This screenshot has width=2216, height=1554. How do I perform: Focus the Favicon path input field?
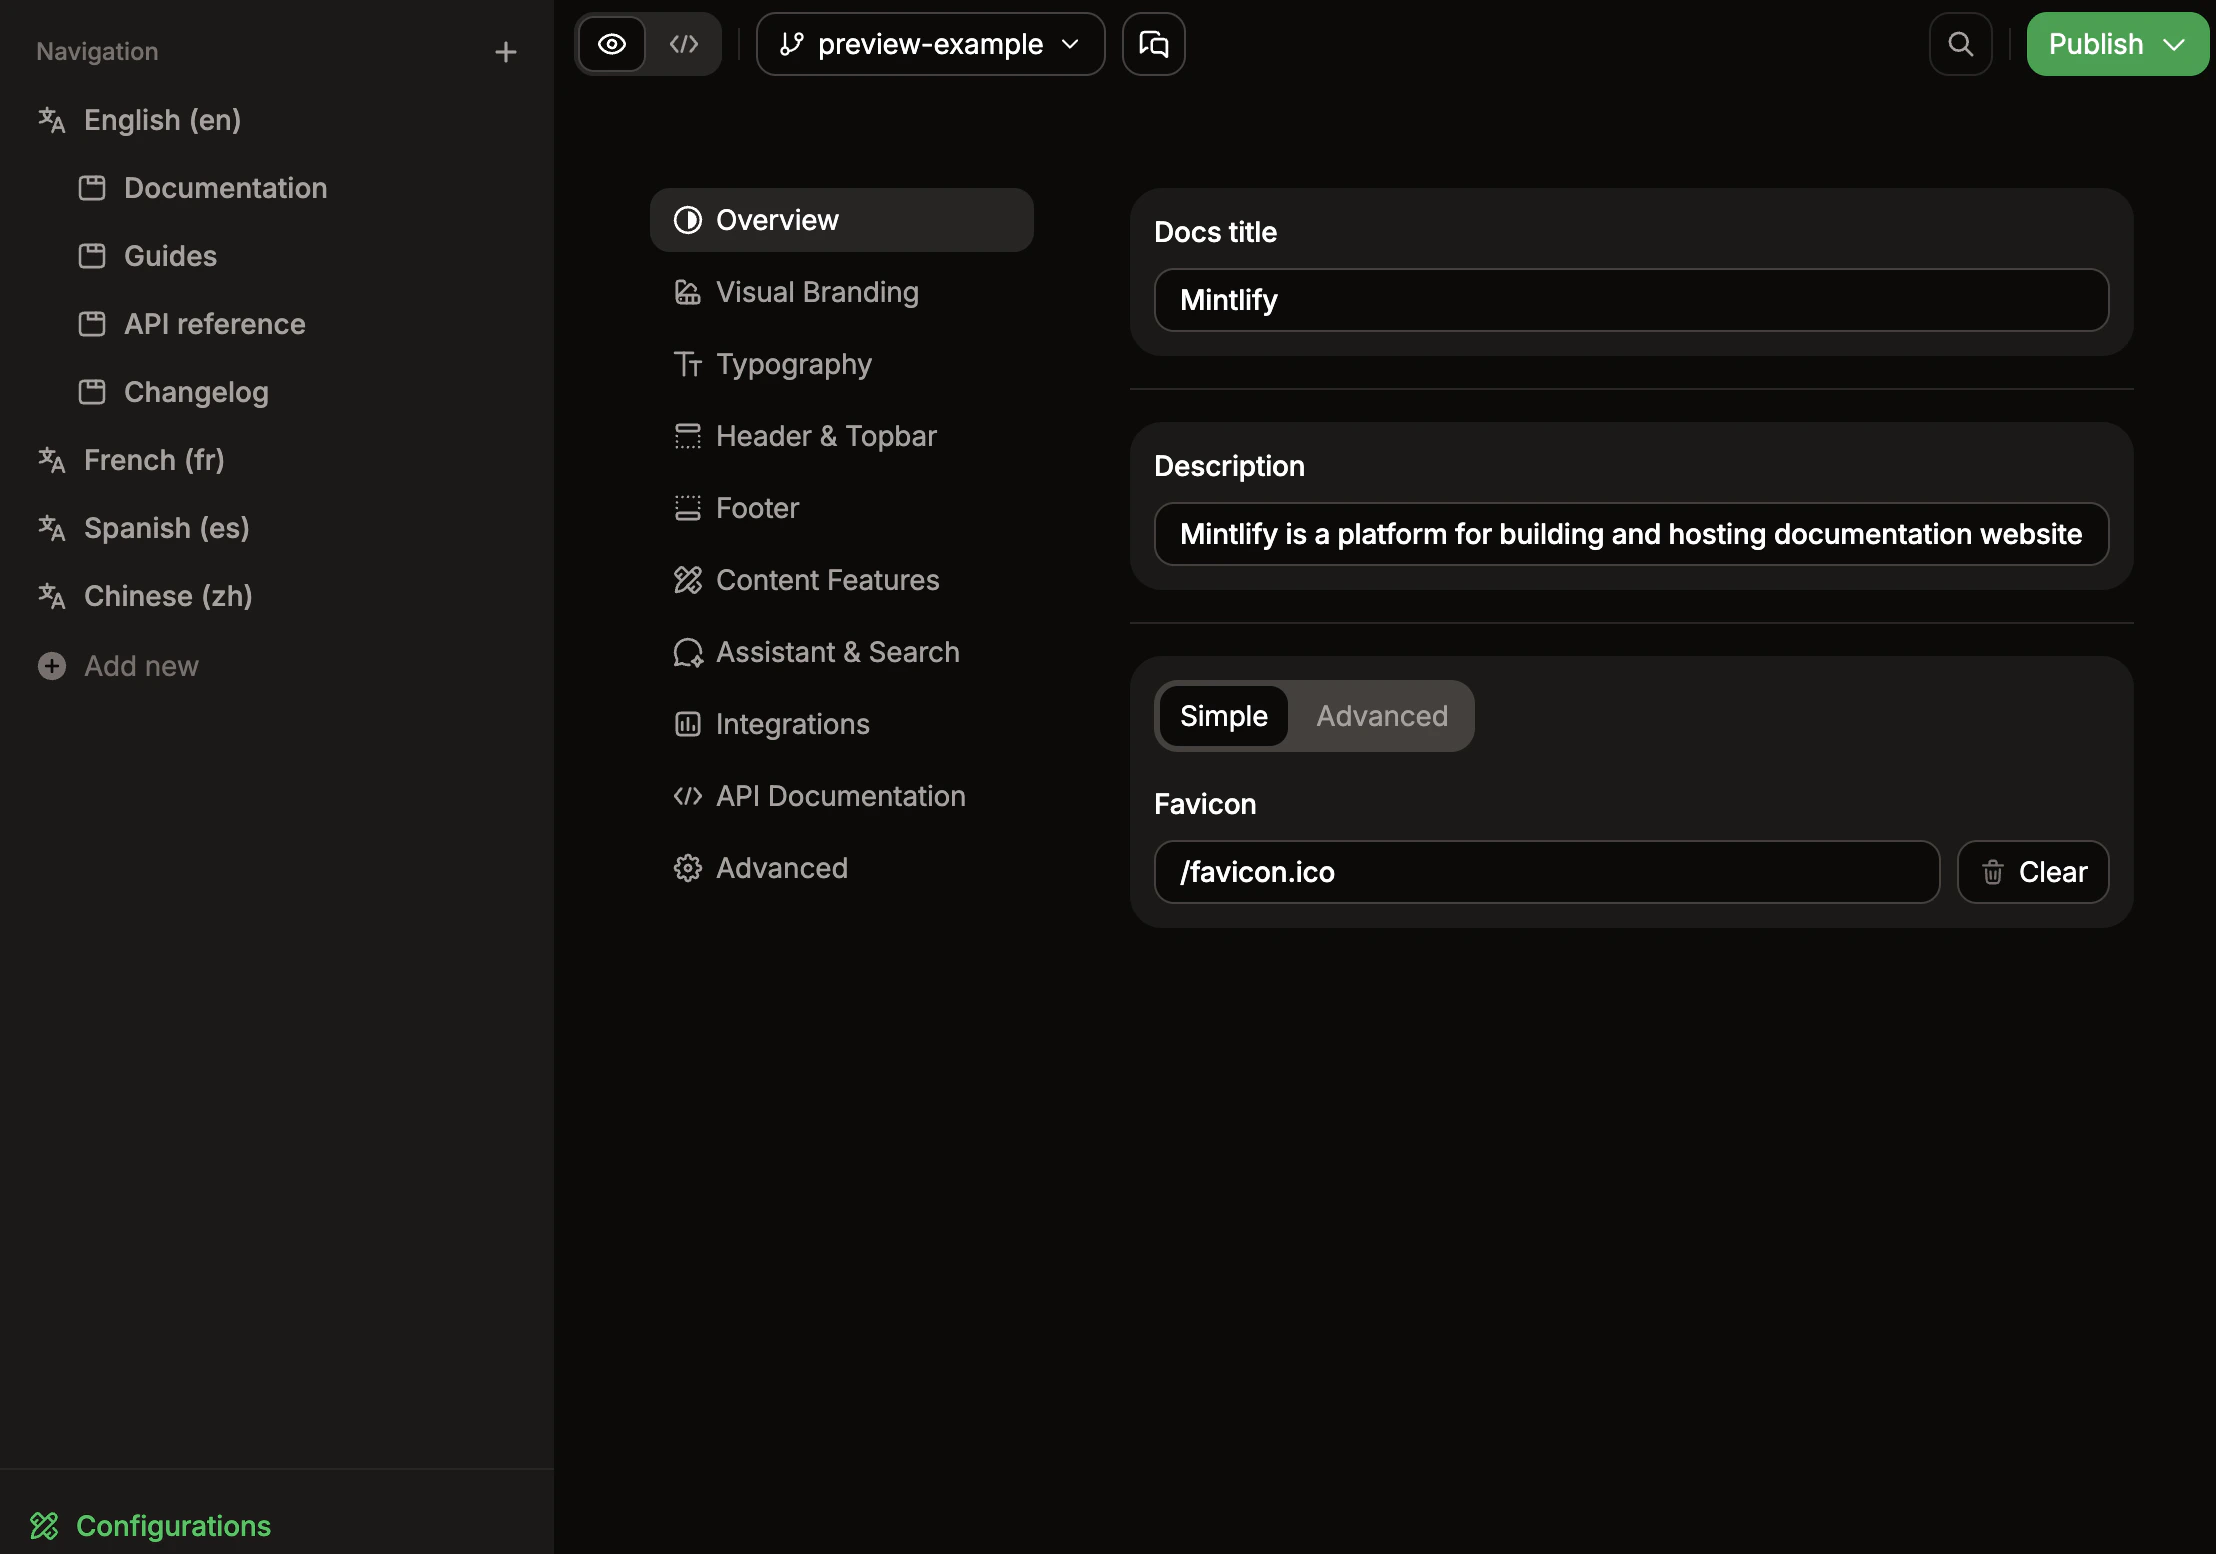click(x=1547, y=872)
